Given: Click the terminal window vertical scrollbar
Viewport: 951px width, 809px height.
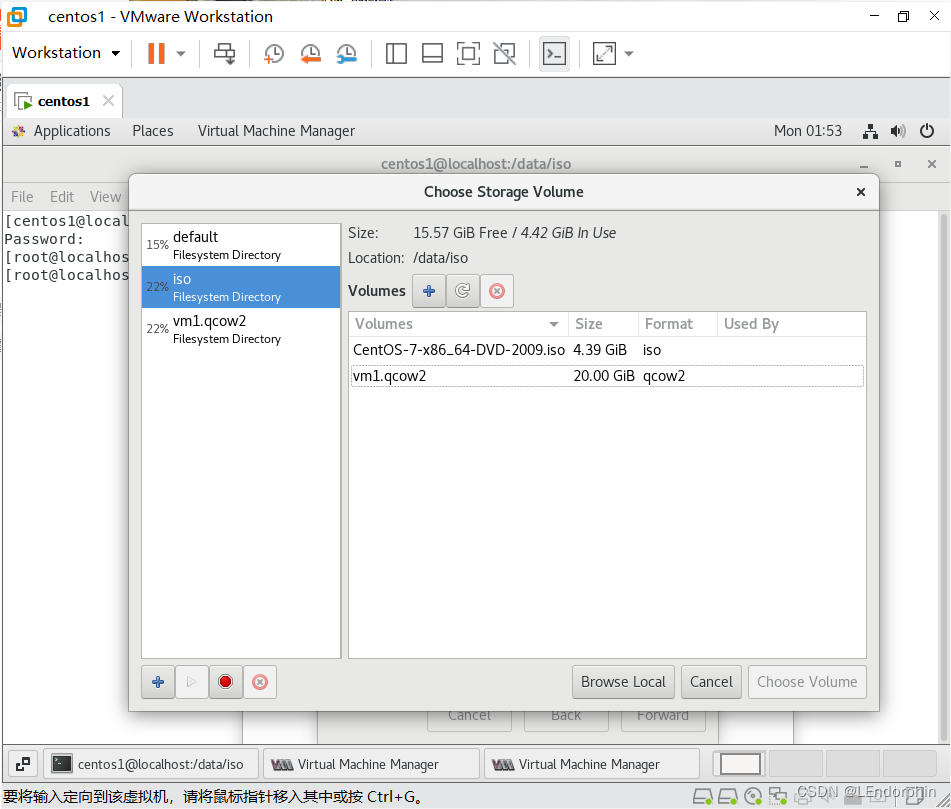Looking at the screenshot, I should [943, 477].
